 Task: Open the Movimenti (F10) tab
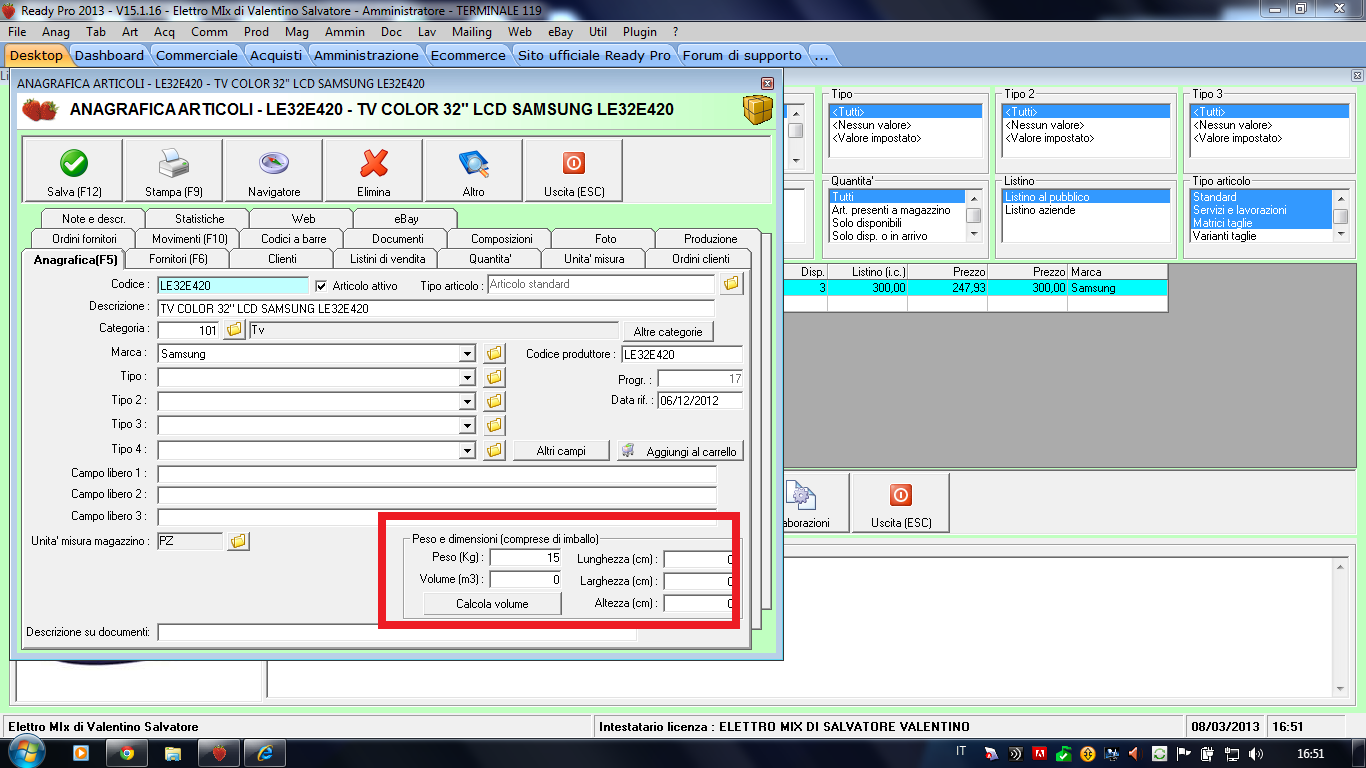click(189, 239)
